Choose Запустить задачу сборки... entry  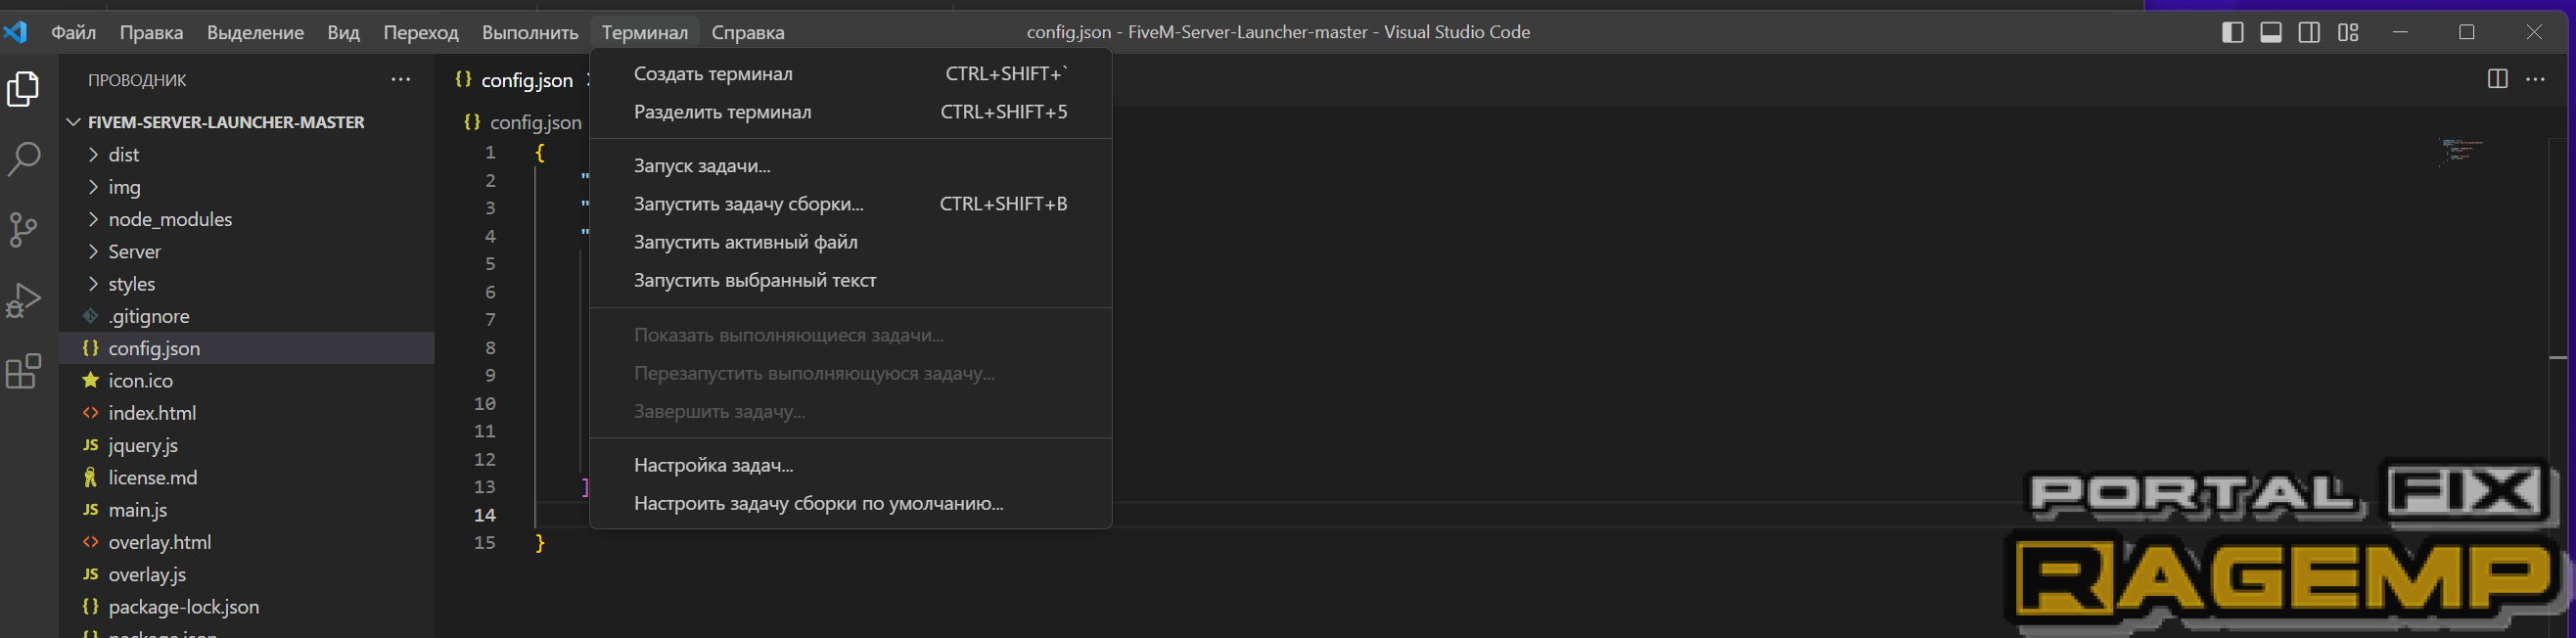pos(851,204)
